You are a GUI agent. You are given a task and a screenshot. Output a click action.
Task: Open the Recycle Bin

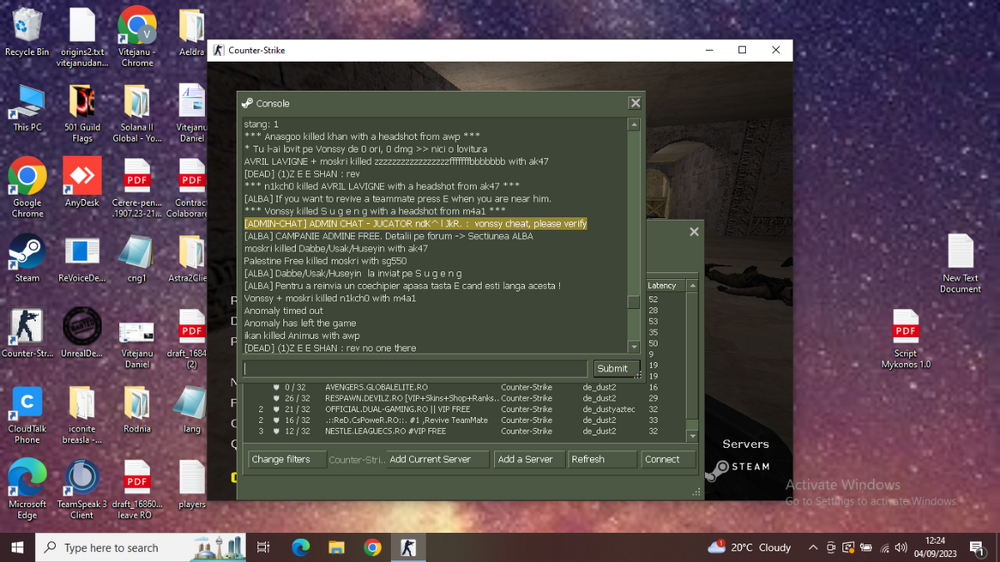[x=27, y=28]
